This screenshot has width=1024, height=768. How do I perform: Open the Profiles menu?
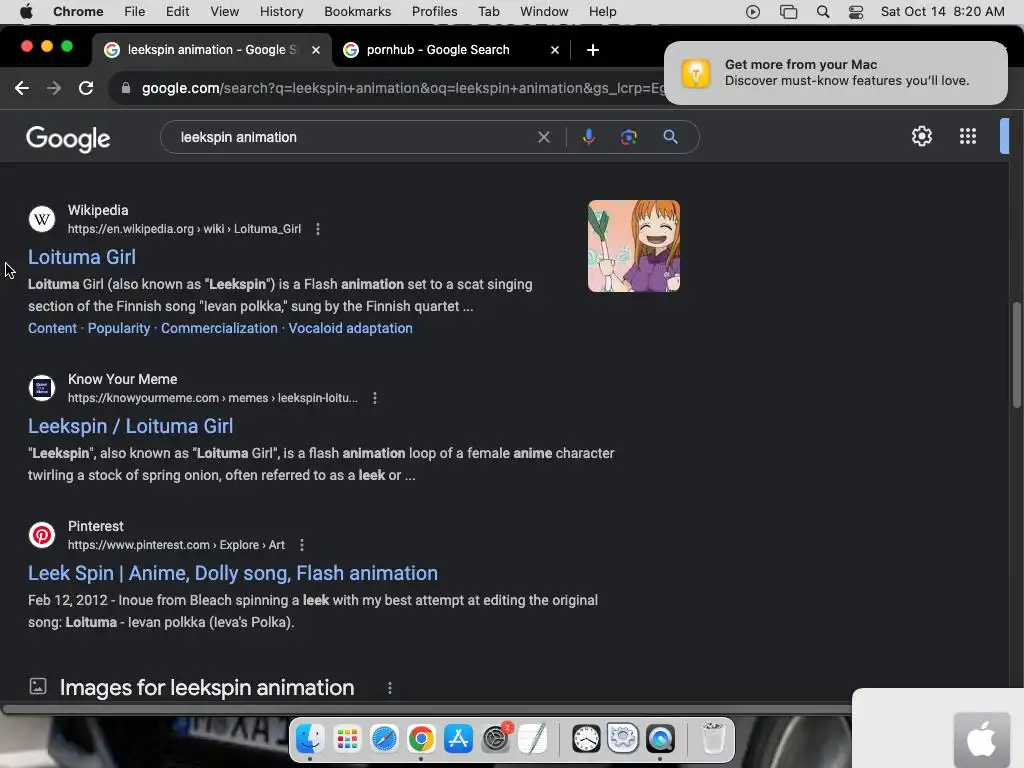point(434,12)
